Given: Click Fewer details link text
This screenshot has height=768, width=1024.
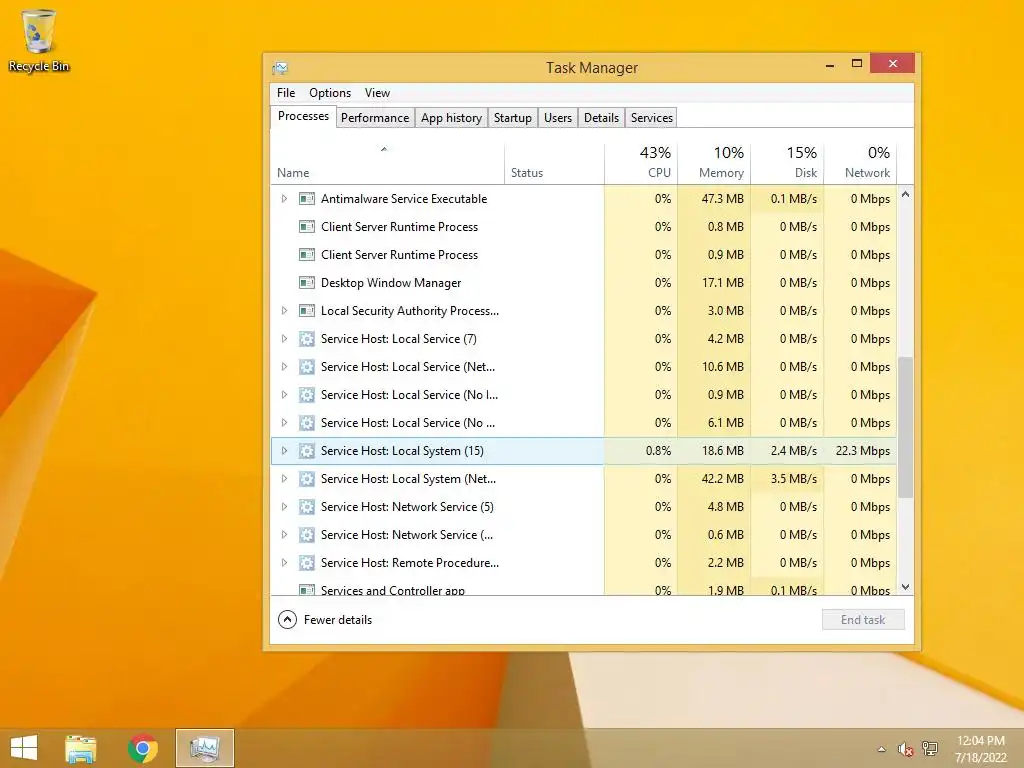Looking at the screenshot, I should pyautogui.click(x=338, y=620).
